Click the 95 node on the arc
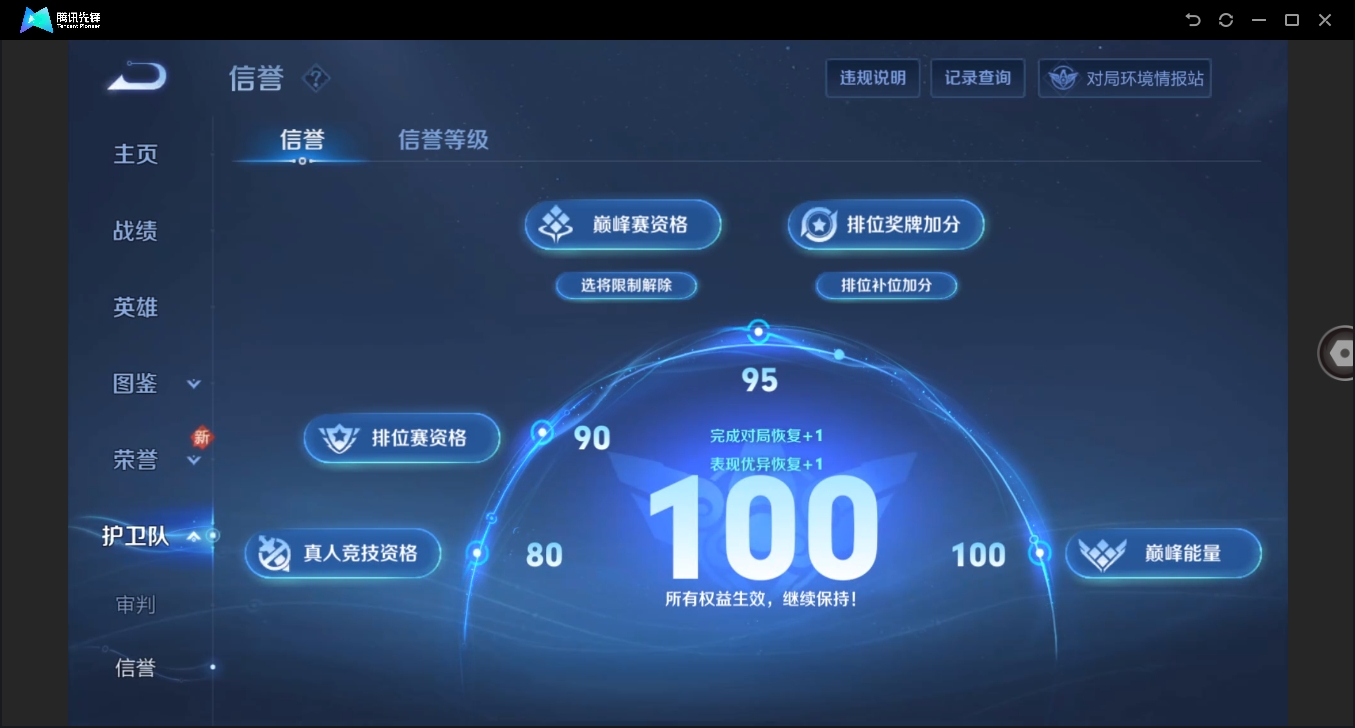This screenshot has height=728, width=1355. click(759, 331)
